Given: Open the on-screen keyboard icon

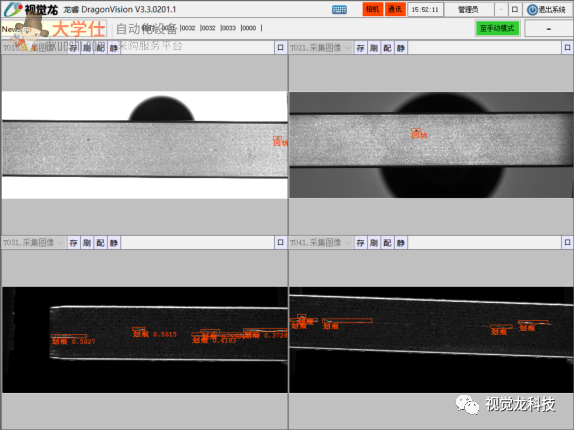Looking at the screenshot, I should click(x=339, y=10).
